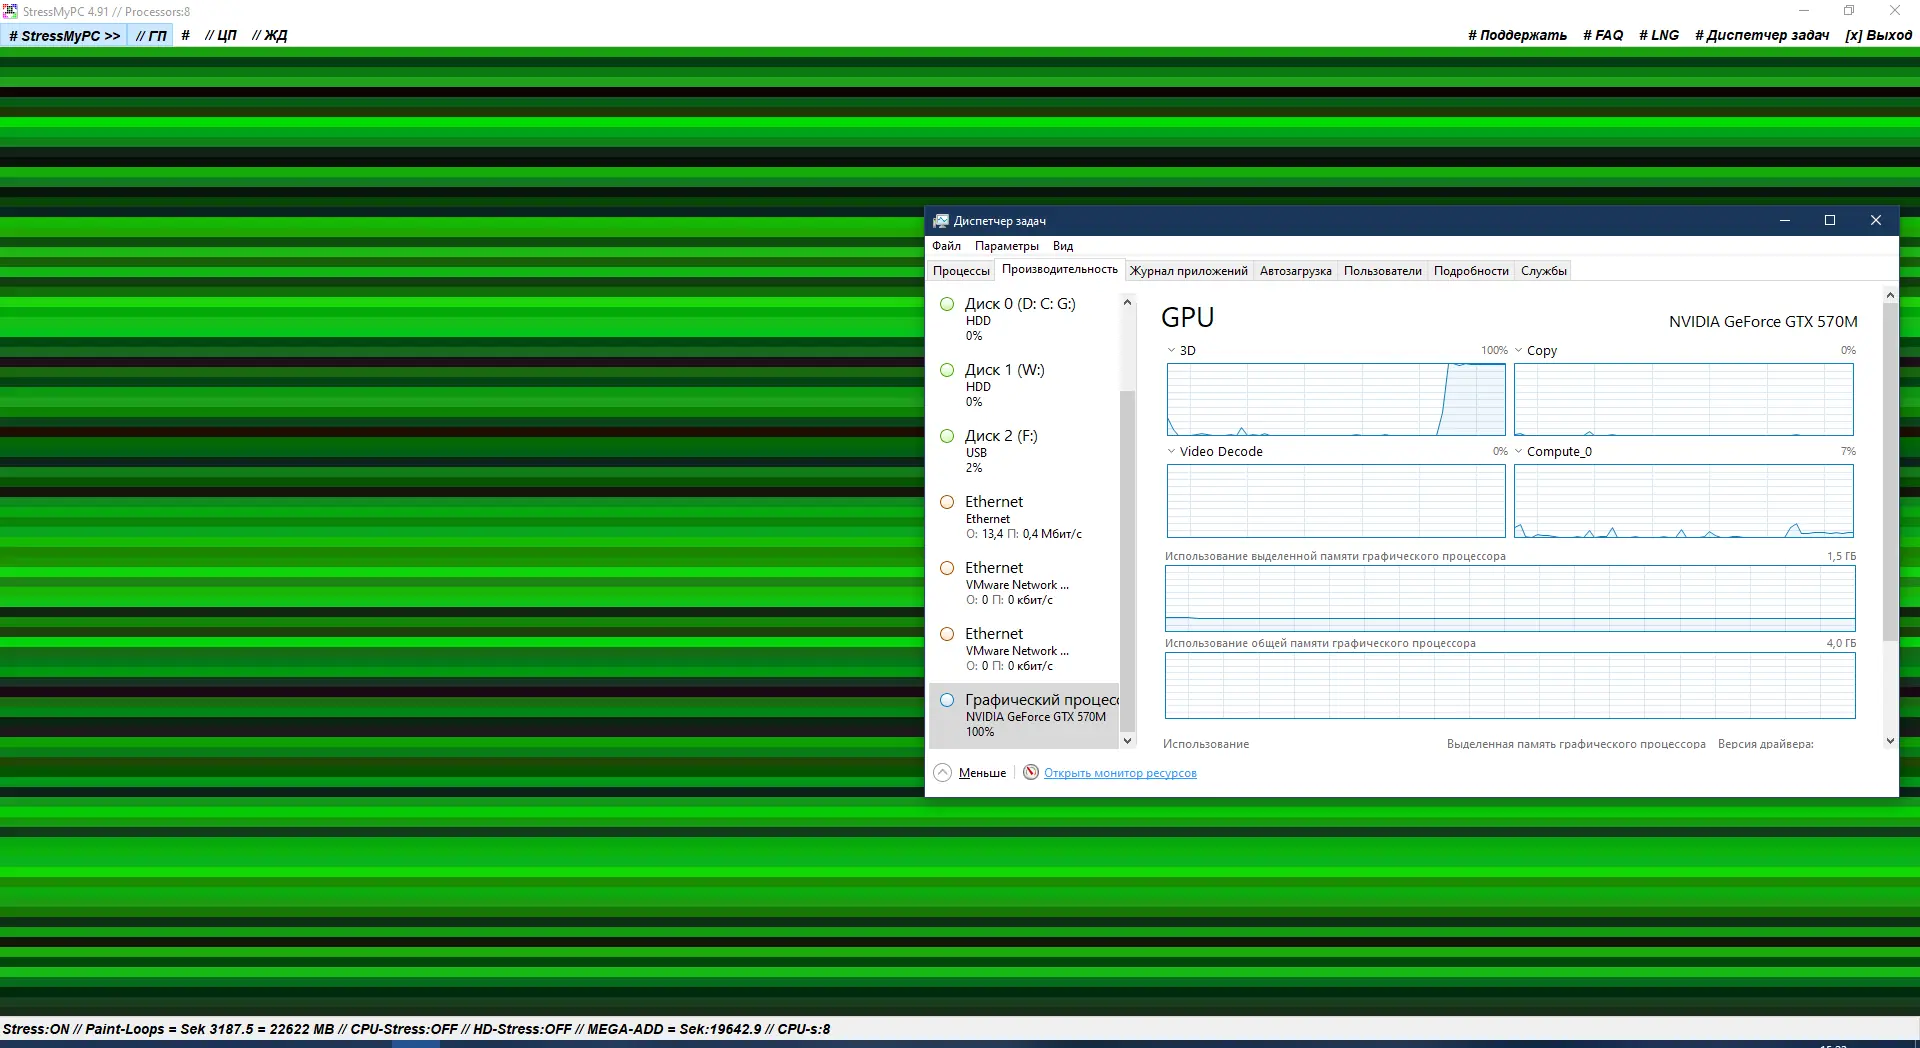Image resolution: width=1920 pixels, height=1048 pixels.
Task: Click the HD-Stress:OFF status text
Action: point(522,1029)
